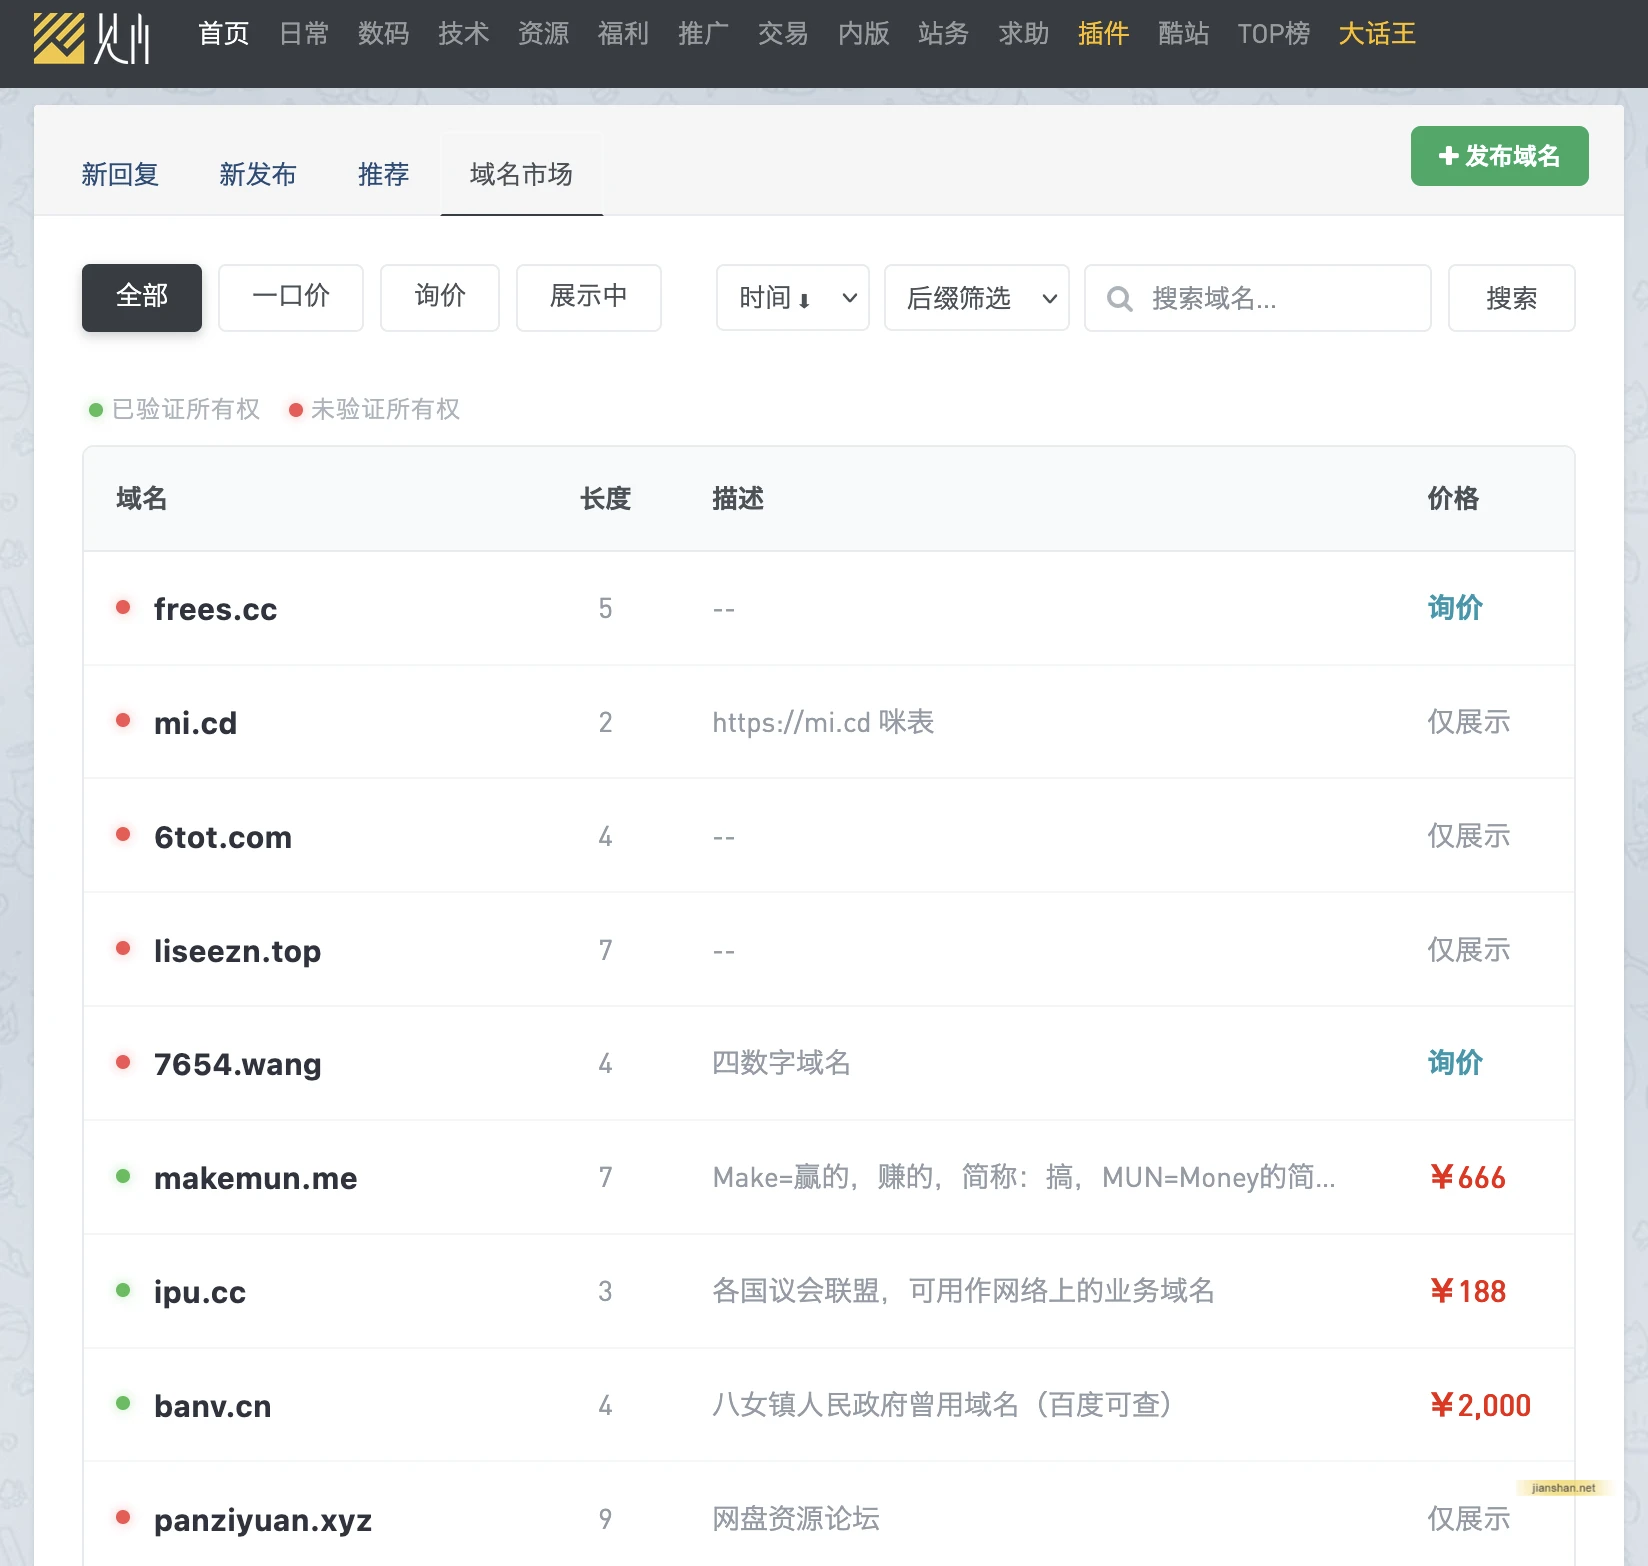
Task: Open the ipu.cc domain listing
Action: click(200, 1292)
